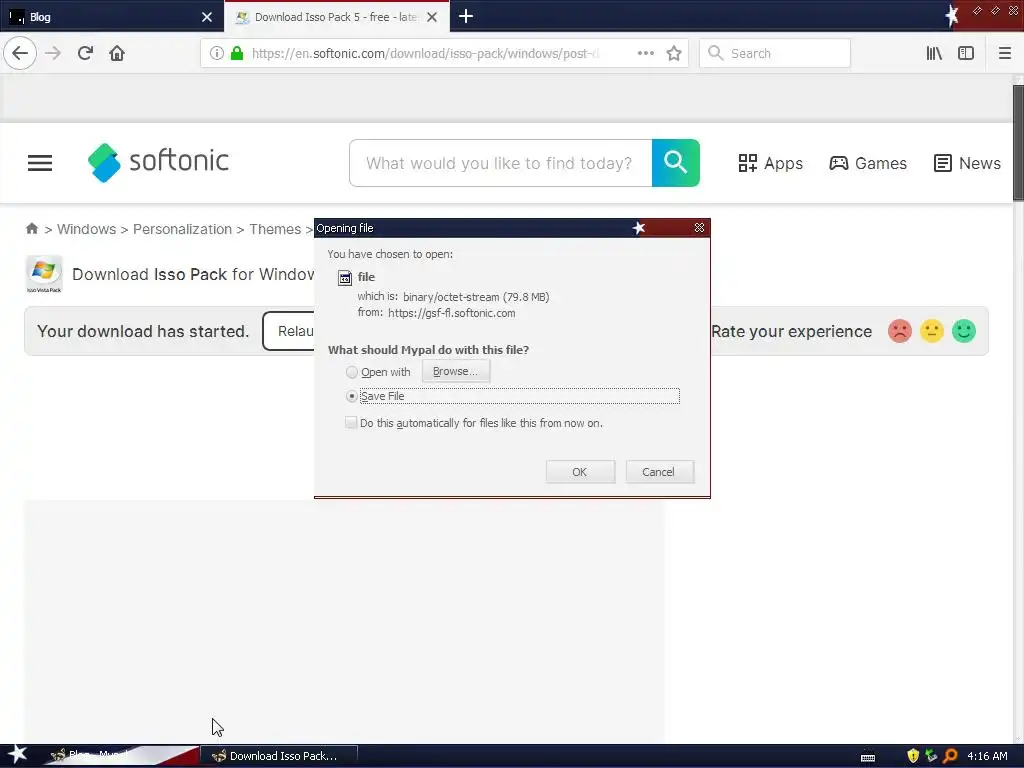
Task: Open Softonic site hamburger menu
Action: [40, 163]
